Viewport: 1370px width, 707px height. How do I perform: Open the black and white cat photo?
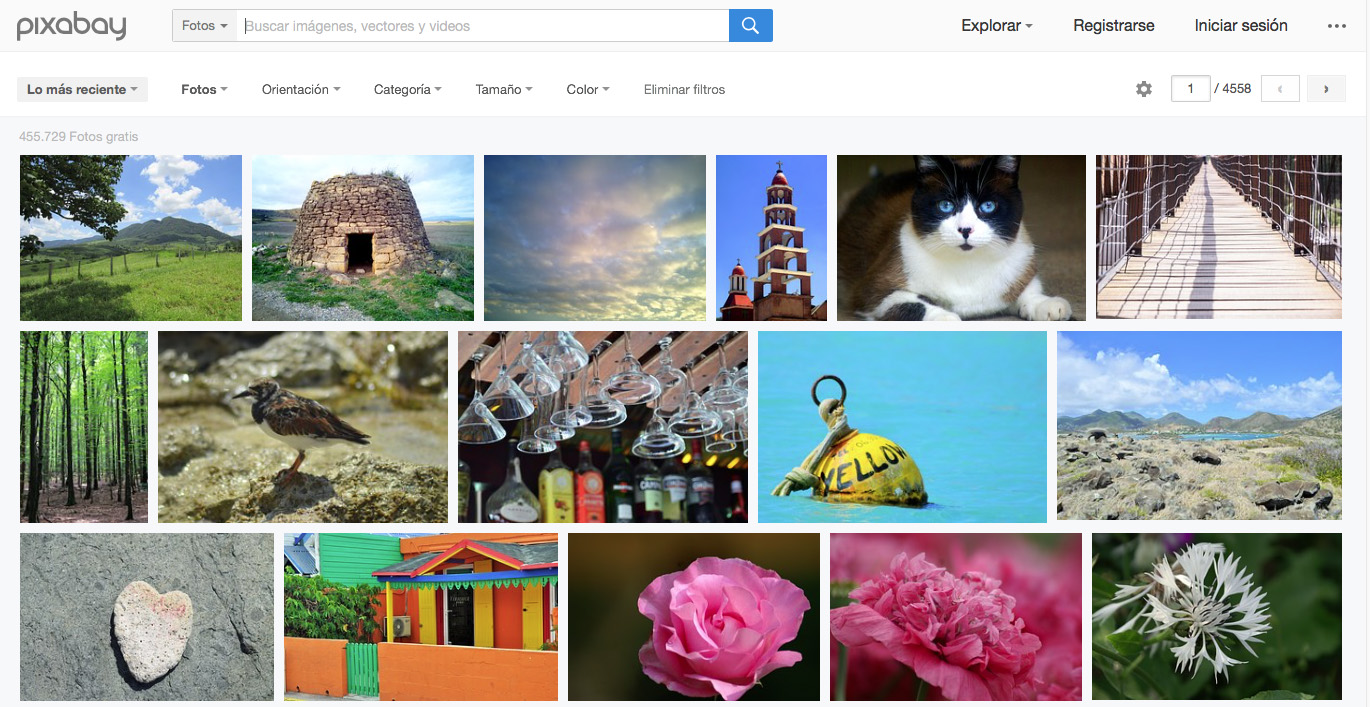point(960,238)
